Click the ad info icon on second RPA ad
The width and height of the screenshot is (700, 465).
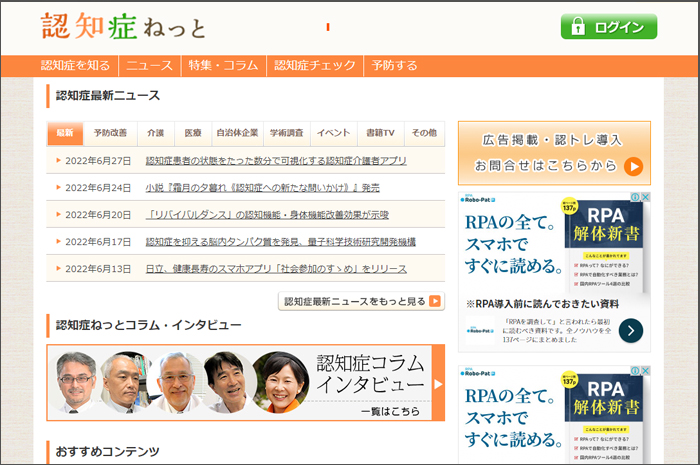point(636,370)
